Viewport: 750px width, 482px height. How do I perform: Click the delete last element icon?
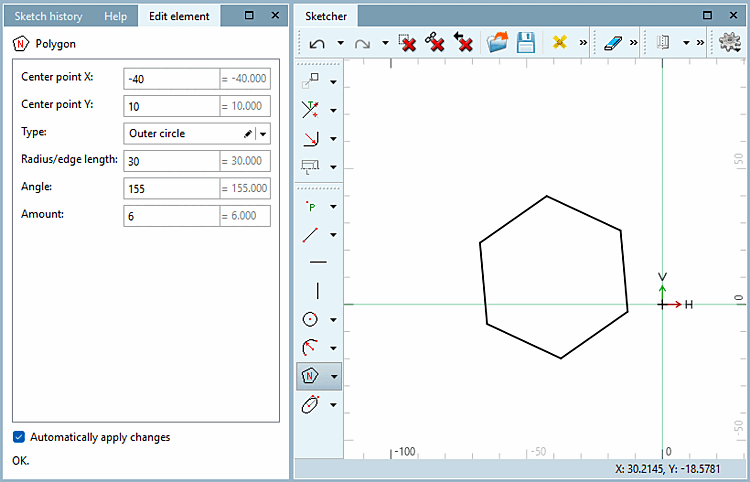[x=463, y=42]
